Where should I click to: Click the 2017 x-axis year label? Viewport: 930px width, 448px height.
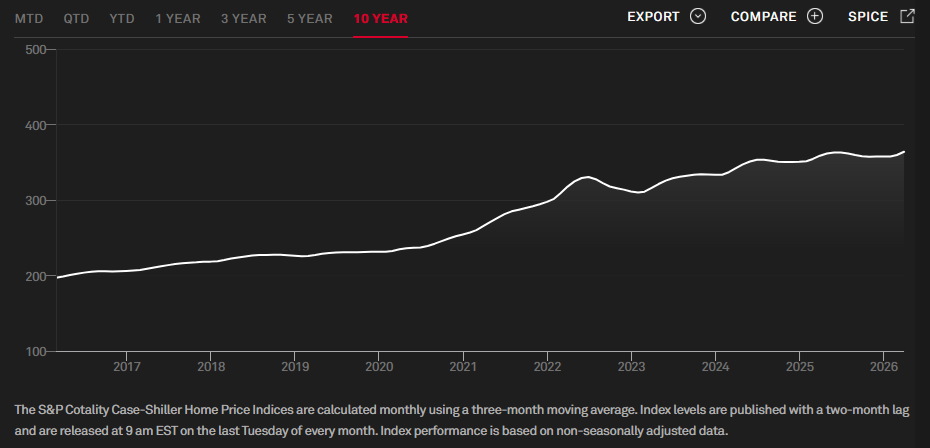[127, 367]
